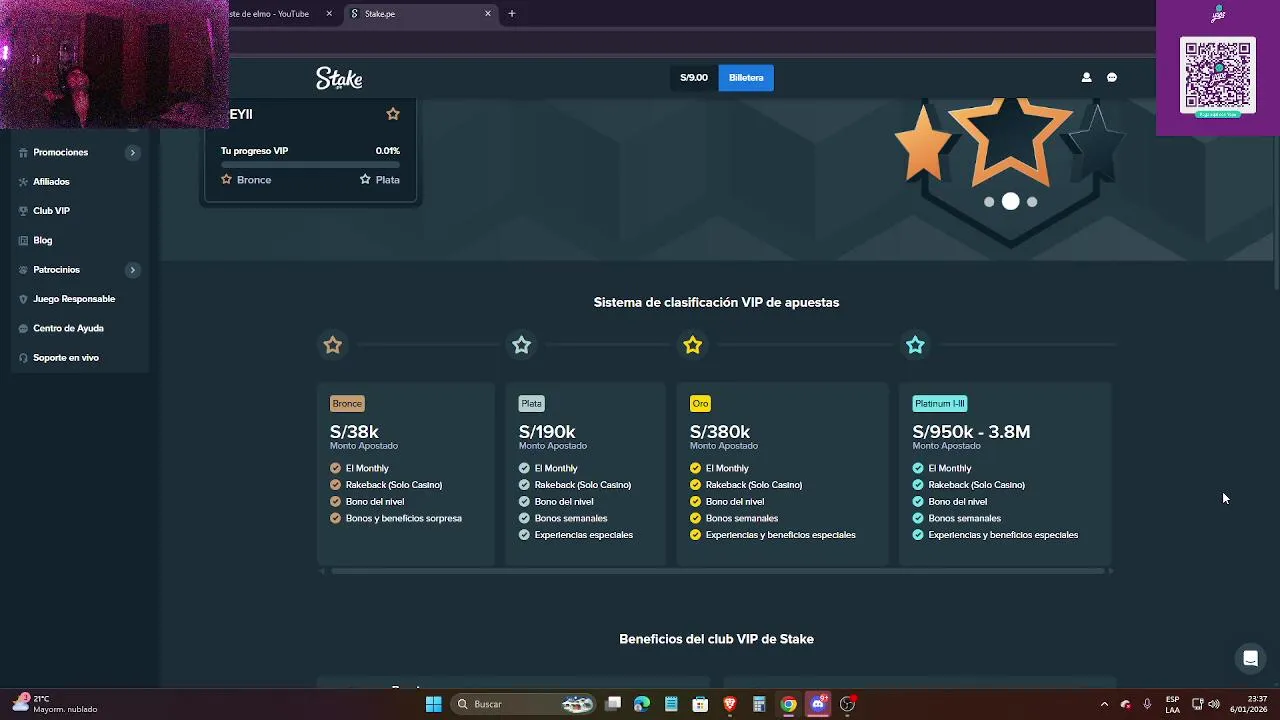Click the microphone icon in system tray

point(1147,704)
